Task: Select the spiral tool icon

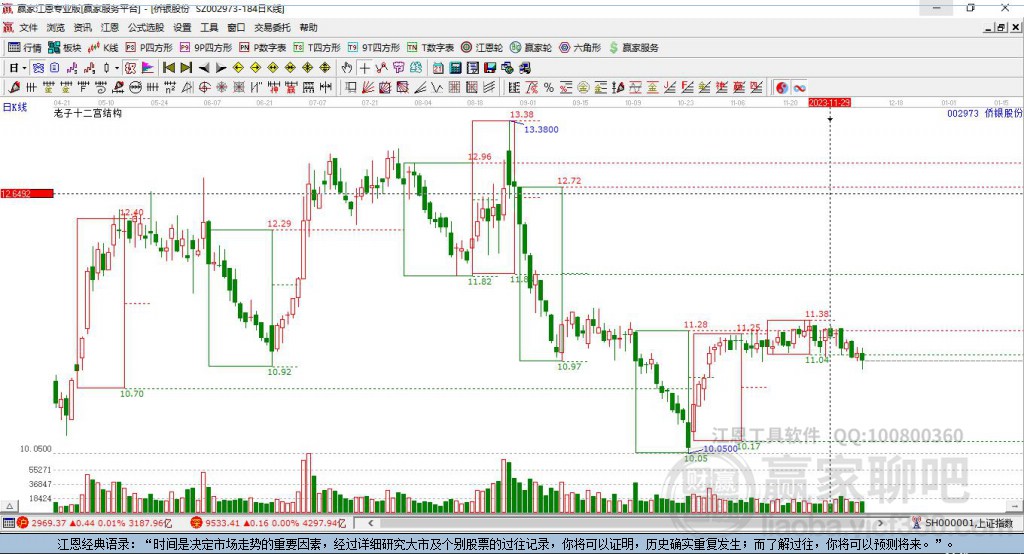Action: coord(101,88)
